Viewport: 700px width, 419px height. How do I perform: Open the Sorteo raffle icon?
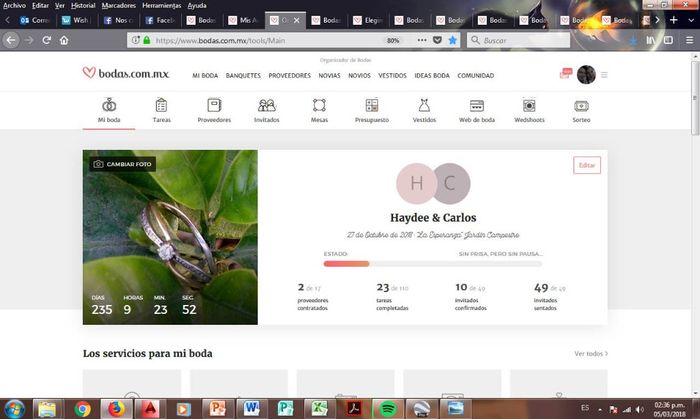(x=581, y=105)
